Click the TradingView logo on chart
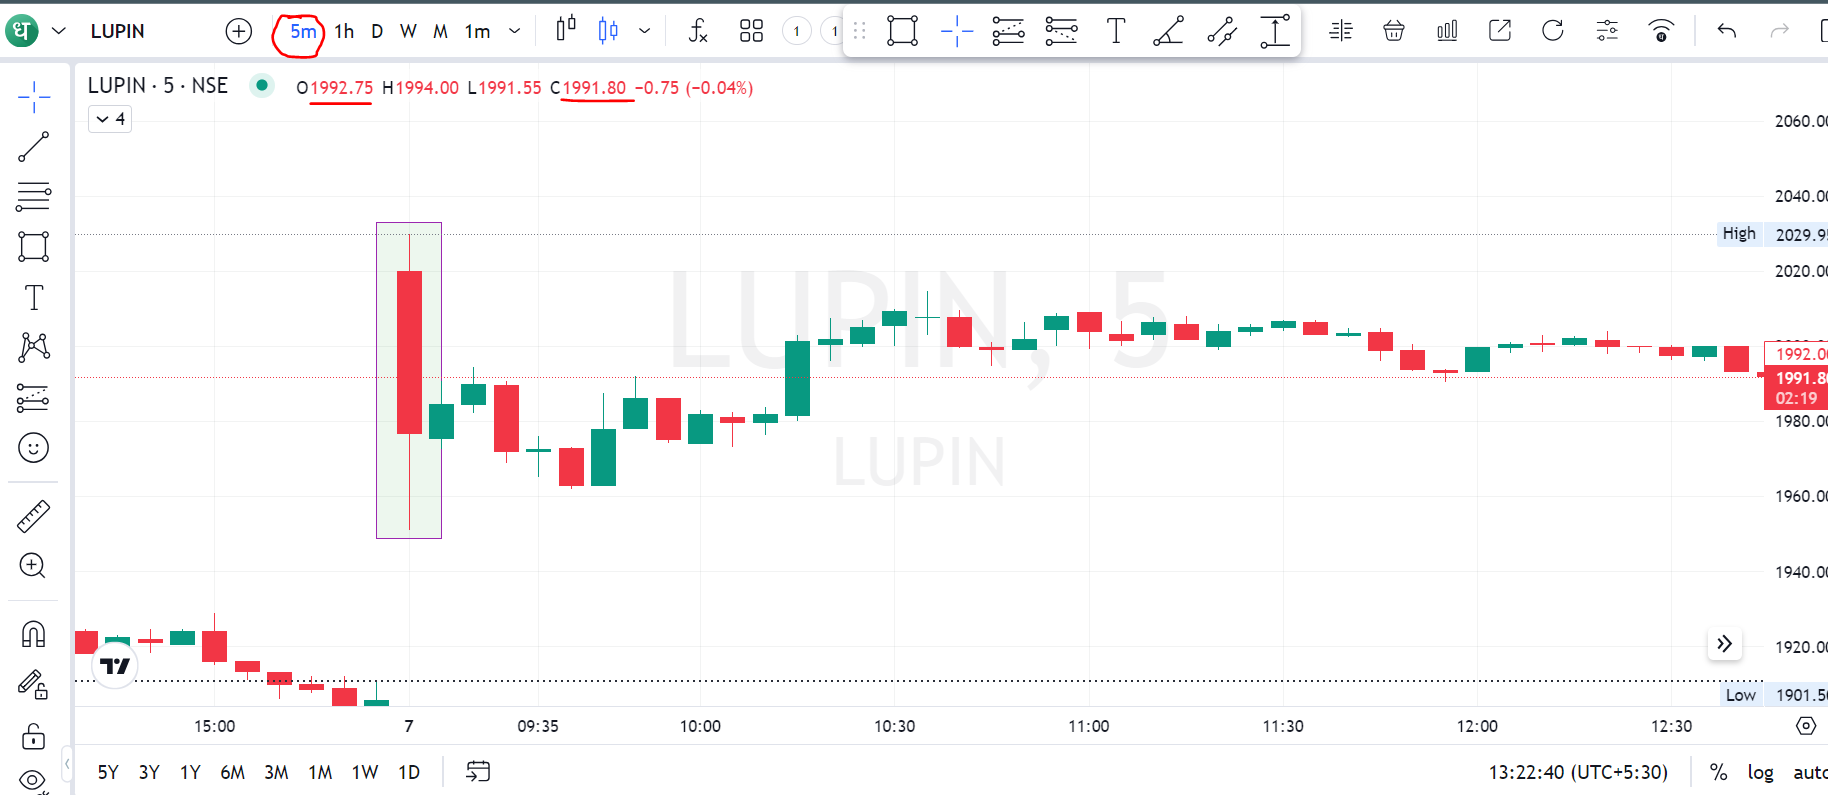The width and height of the screenshot is (1828, 795). (x=115, y=666)
